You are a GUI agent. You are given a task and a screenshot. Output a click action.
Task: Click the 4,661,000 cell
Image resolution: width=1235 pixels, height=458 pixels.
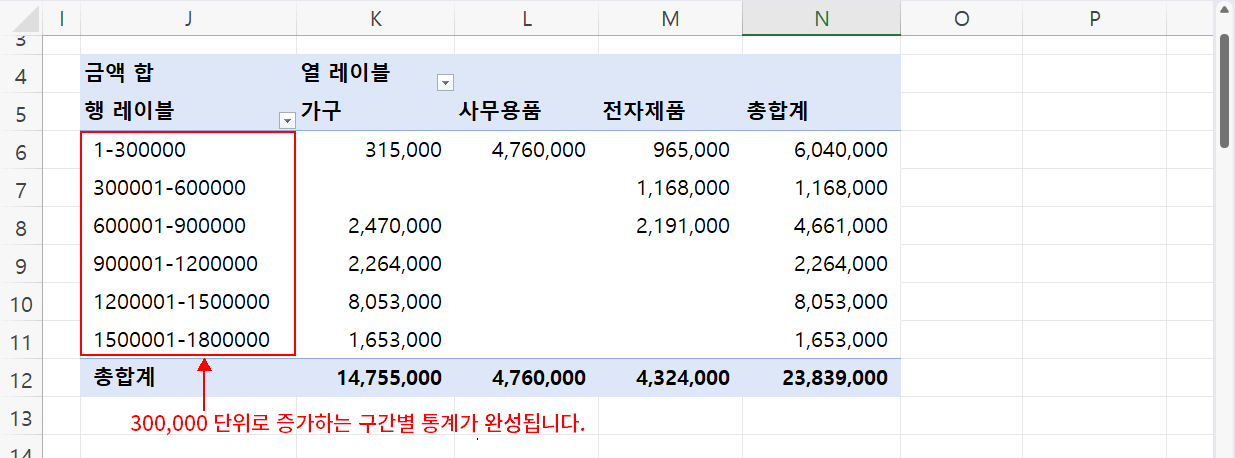point(821,225)
